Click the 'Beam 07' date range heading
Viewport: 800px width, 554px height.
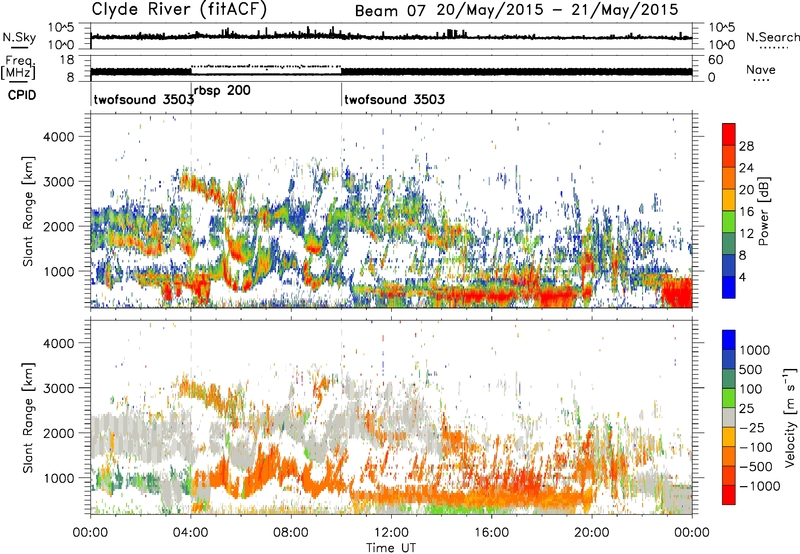point(516,10)
